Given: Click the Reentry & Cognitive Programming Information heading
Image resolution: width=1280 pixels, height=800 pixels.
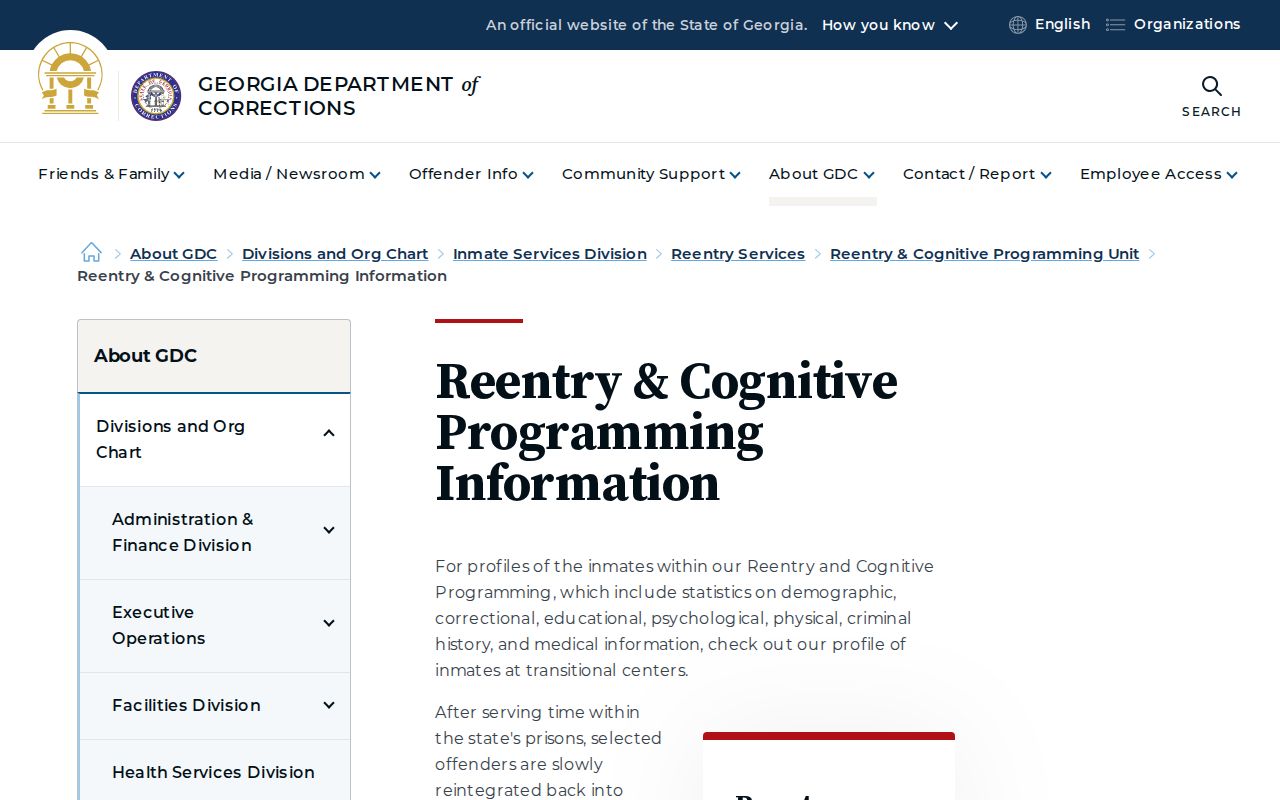Looking at the screenshot, I should coord(666,432).
